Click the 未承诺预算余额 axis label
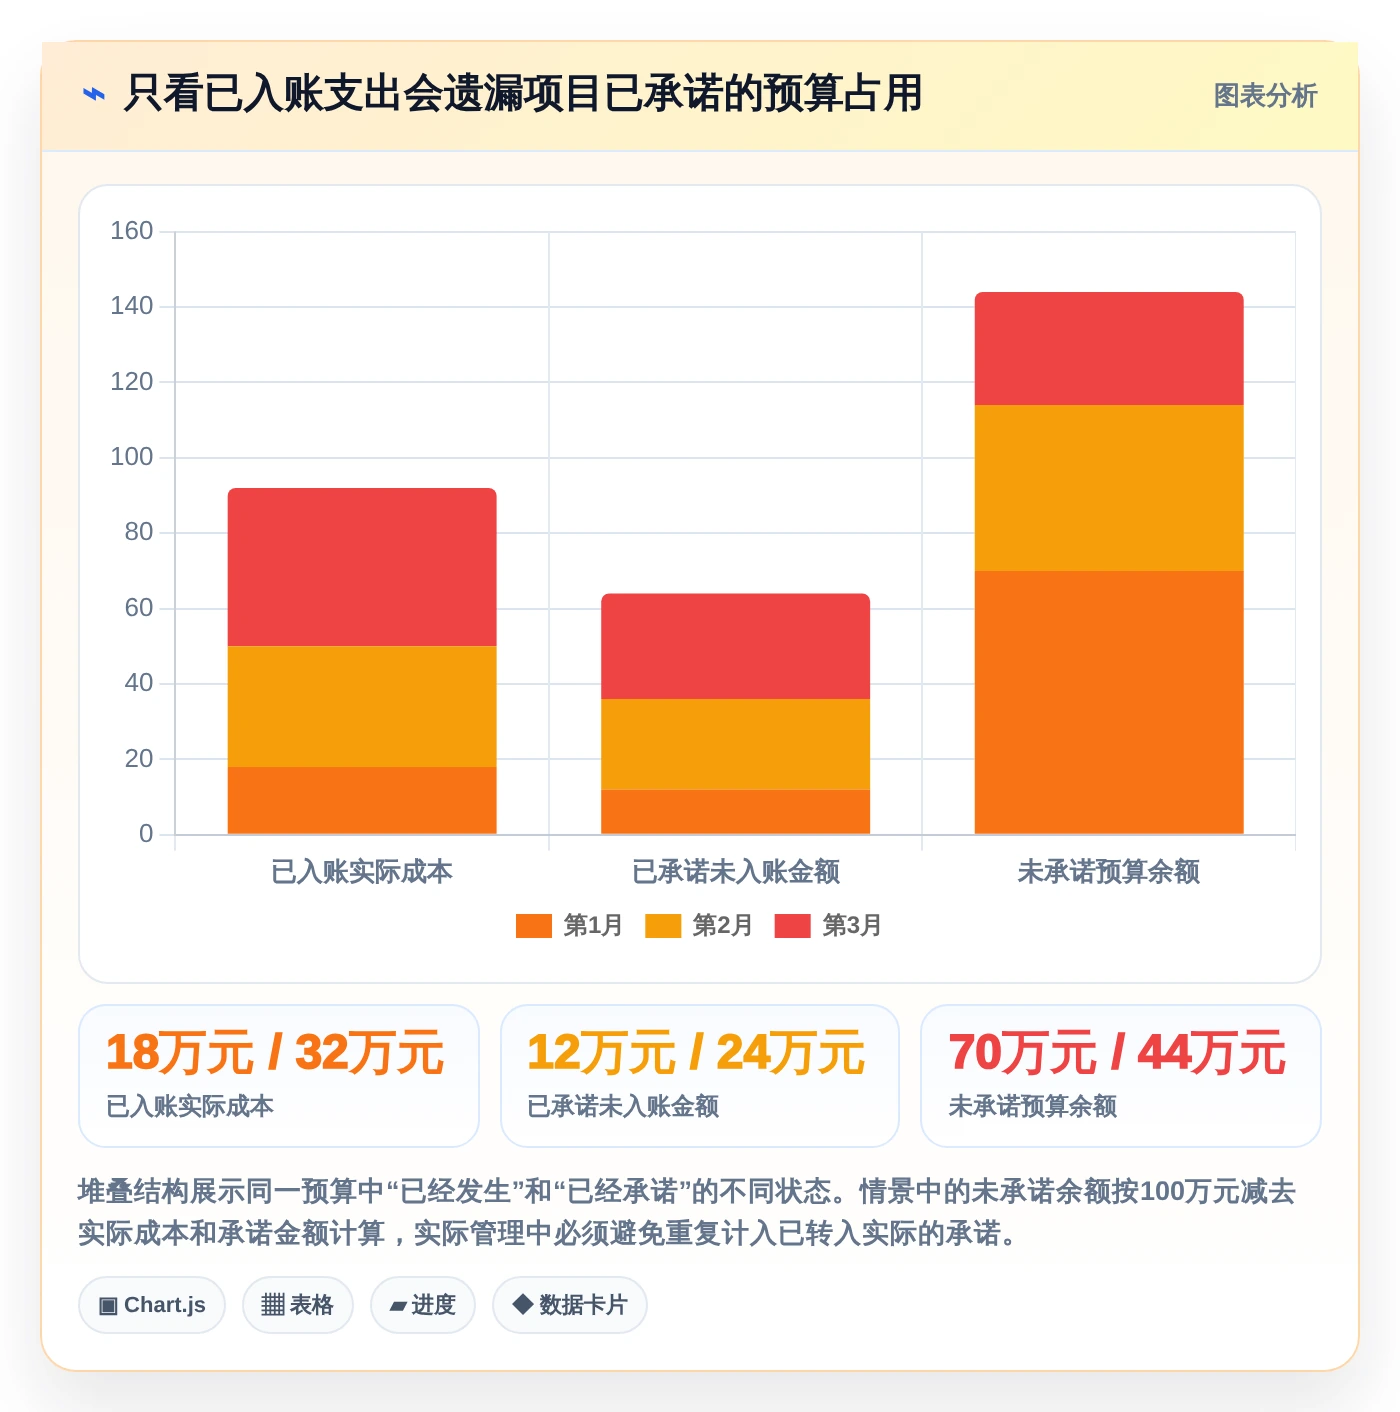Viewport: 1400px width, 1412px height. [x=1109, y=872]
